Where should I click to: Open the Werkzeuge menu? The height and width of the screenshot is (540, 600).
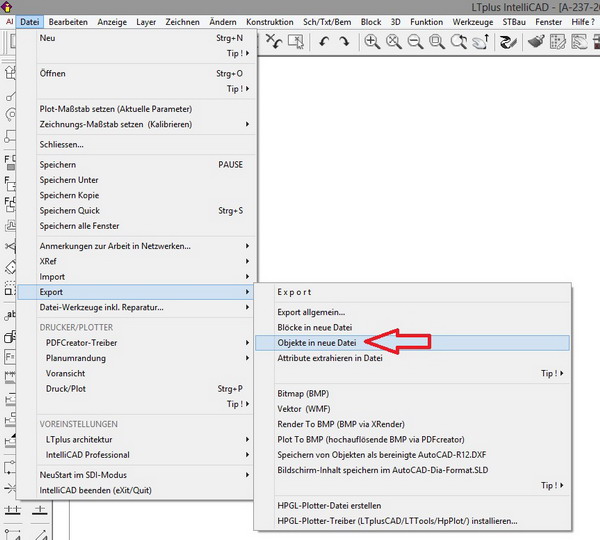pyautogui.click(x=473, y=22)
